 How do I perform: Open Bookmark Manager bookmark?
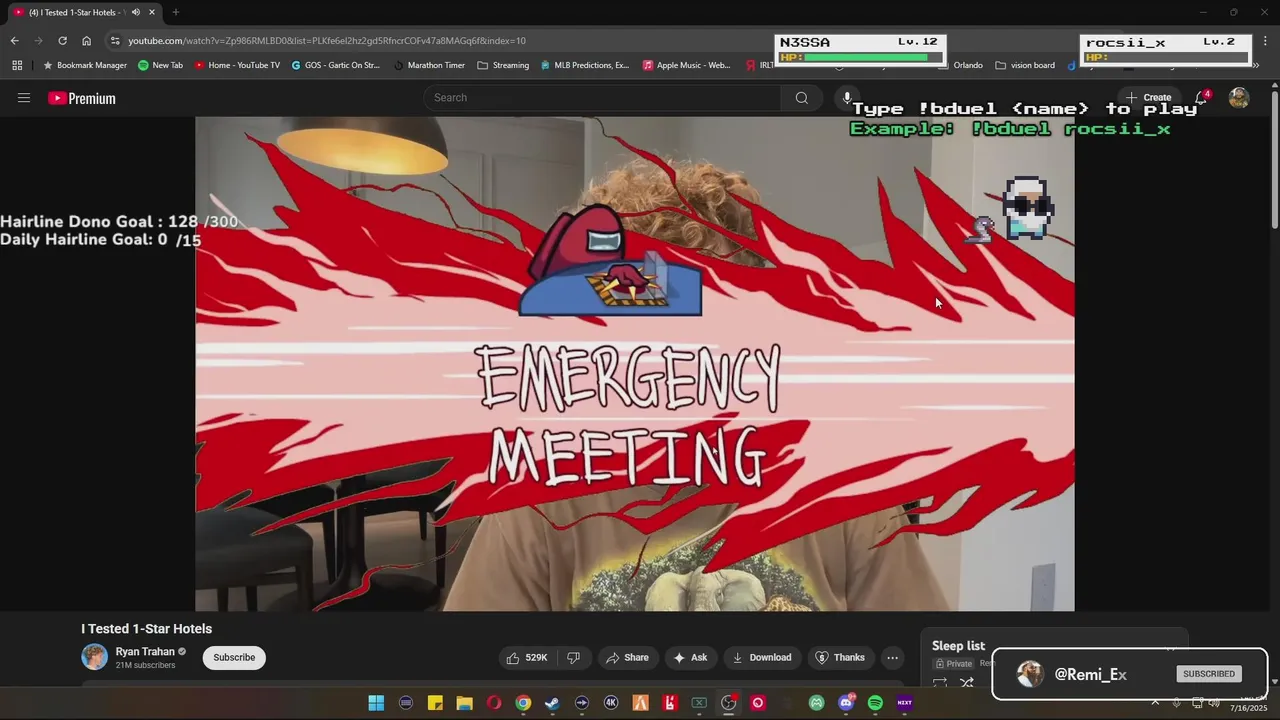(x=85, y=65)
